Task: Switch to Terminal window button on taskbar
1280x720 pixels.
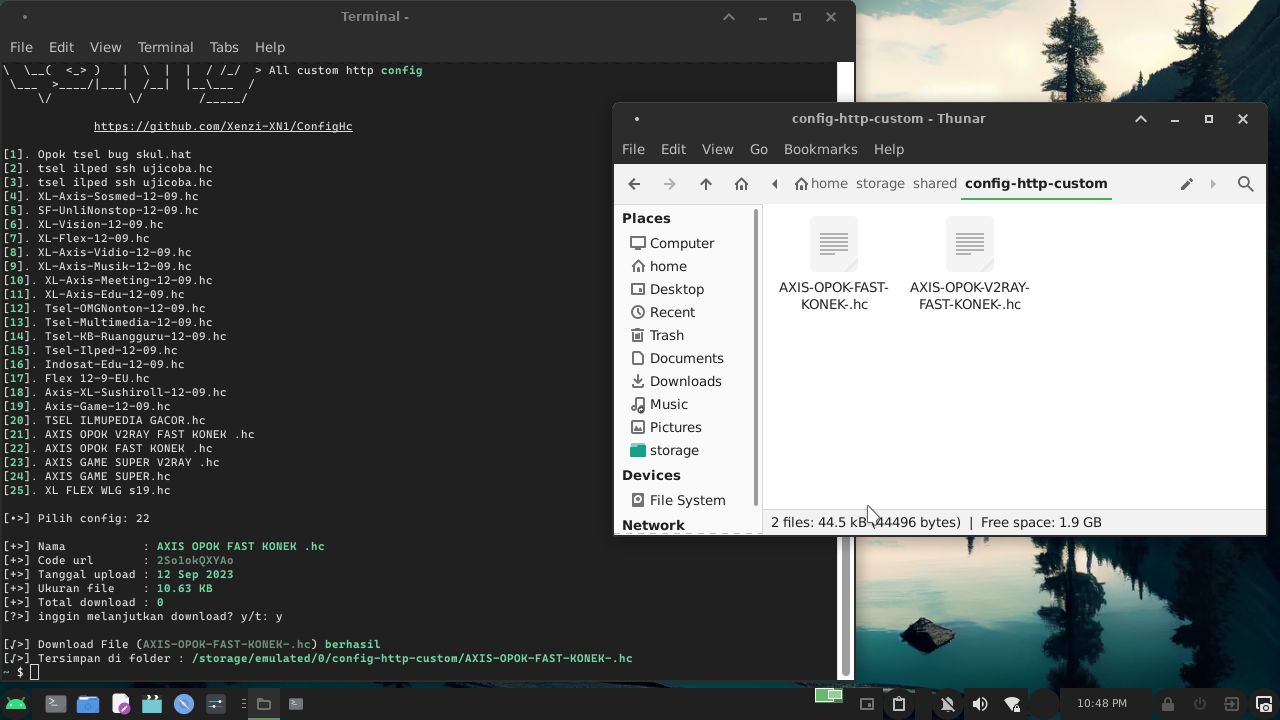Action: coord(296,704)
